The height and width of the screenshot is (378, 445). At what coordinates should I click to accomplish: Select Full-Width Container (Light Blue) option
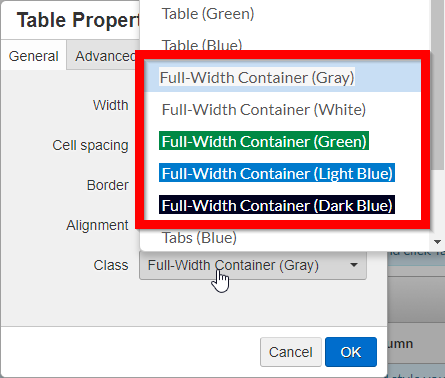(x=283, y=173)
